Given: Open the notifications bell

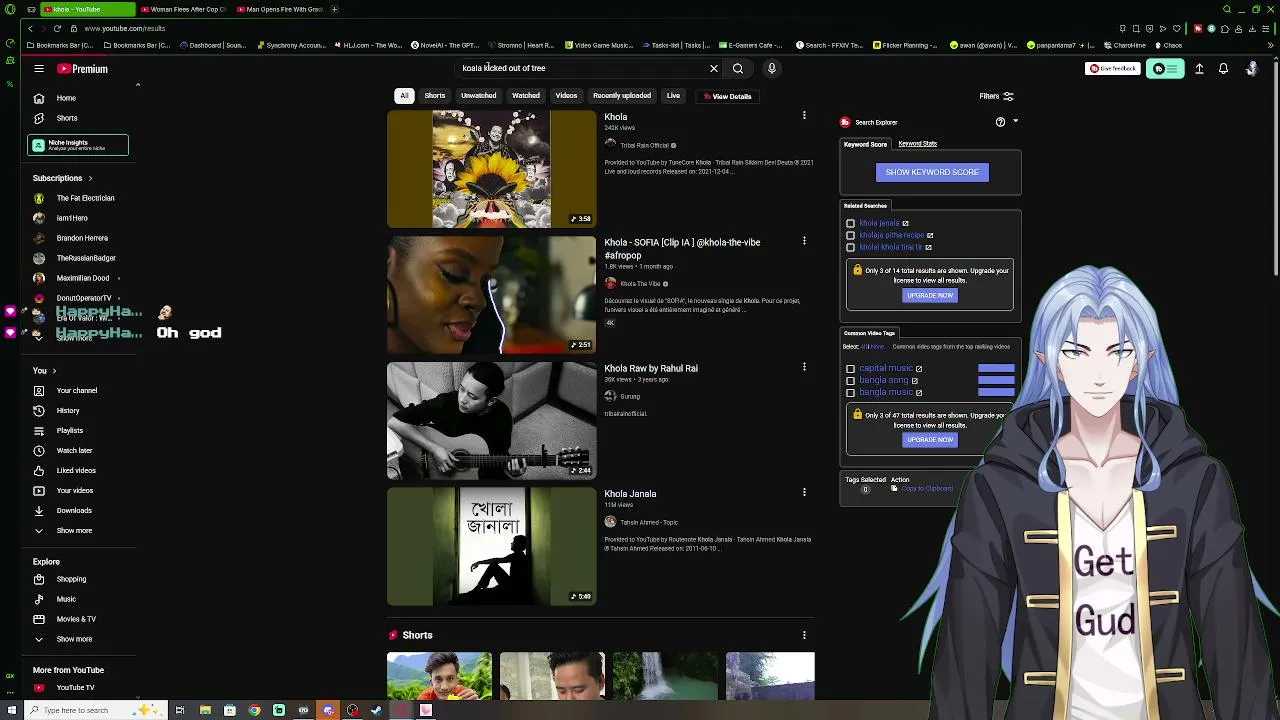Looking at the screenshot, I should tap(1223, 69).
